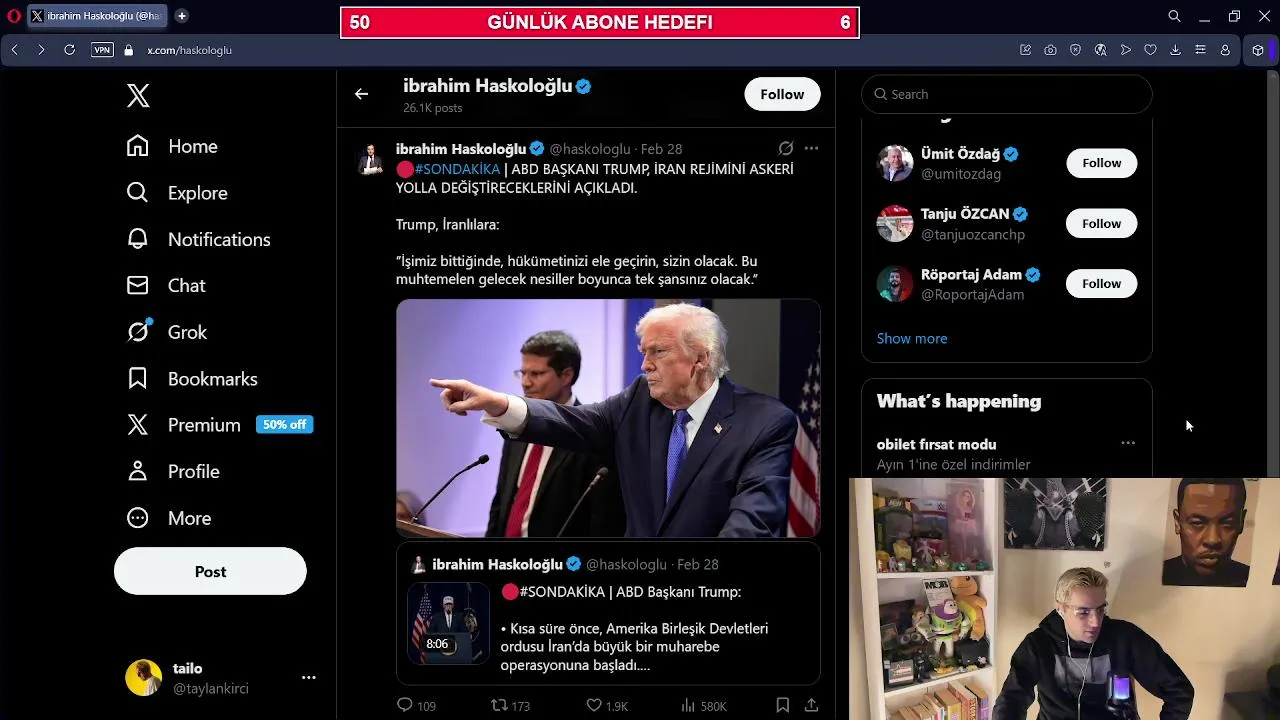The width and height of the screenshot is (1280, 720).
Task: Open Ümit Özdağ's profile avatar
Action: click(x=895, y=163)
